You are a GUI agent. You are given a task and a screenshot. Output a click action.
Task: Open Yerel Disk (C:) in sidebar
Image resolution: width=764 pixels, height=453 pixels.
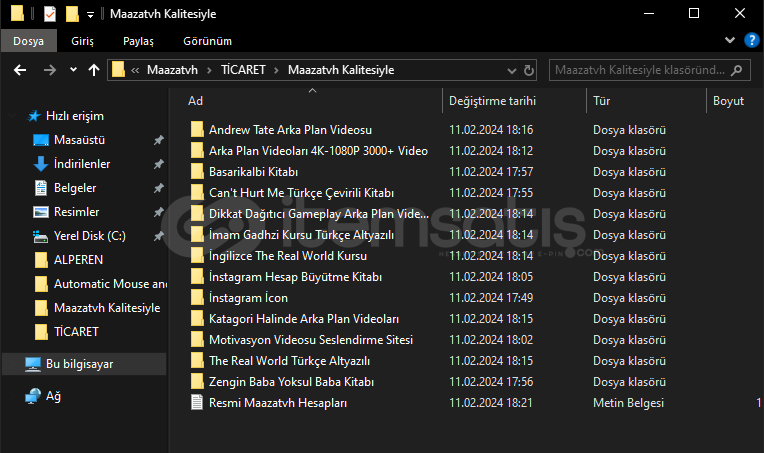tap(90, 236)
